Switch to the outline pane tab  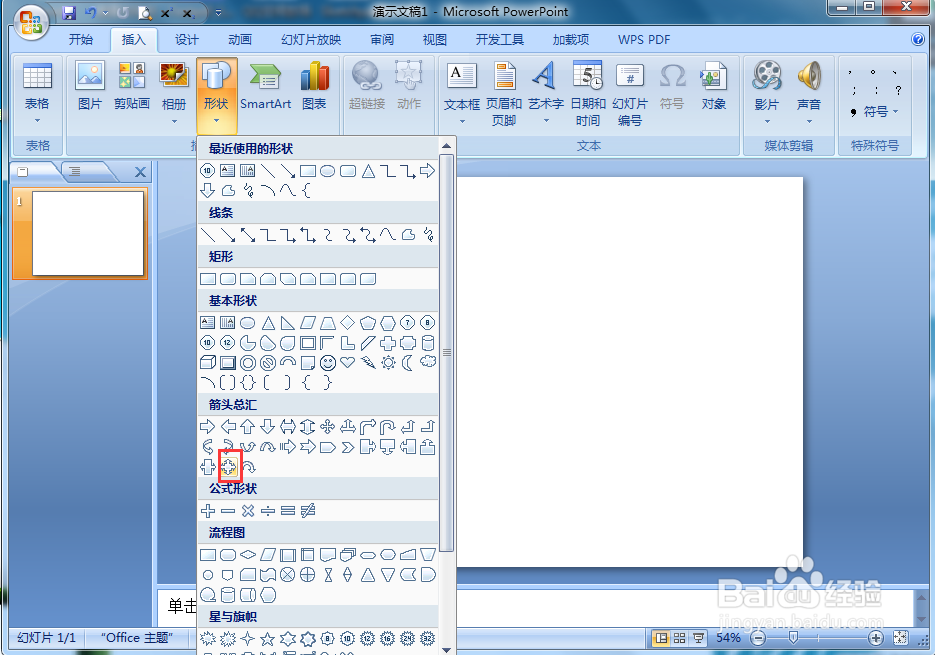point(75,172)
